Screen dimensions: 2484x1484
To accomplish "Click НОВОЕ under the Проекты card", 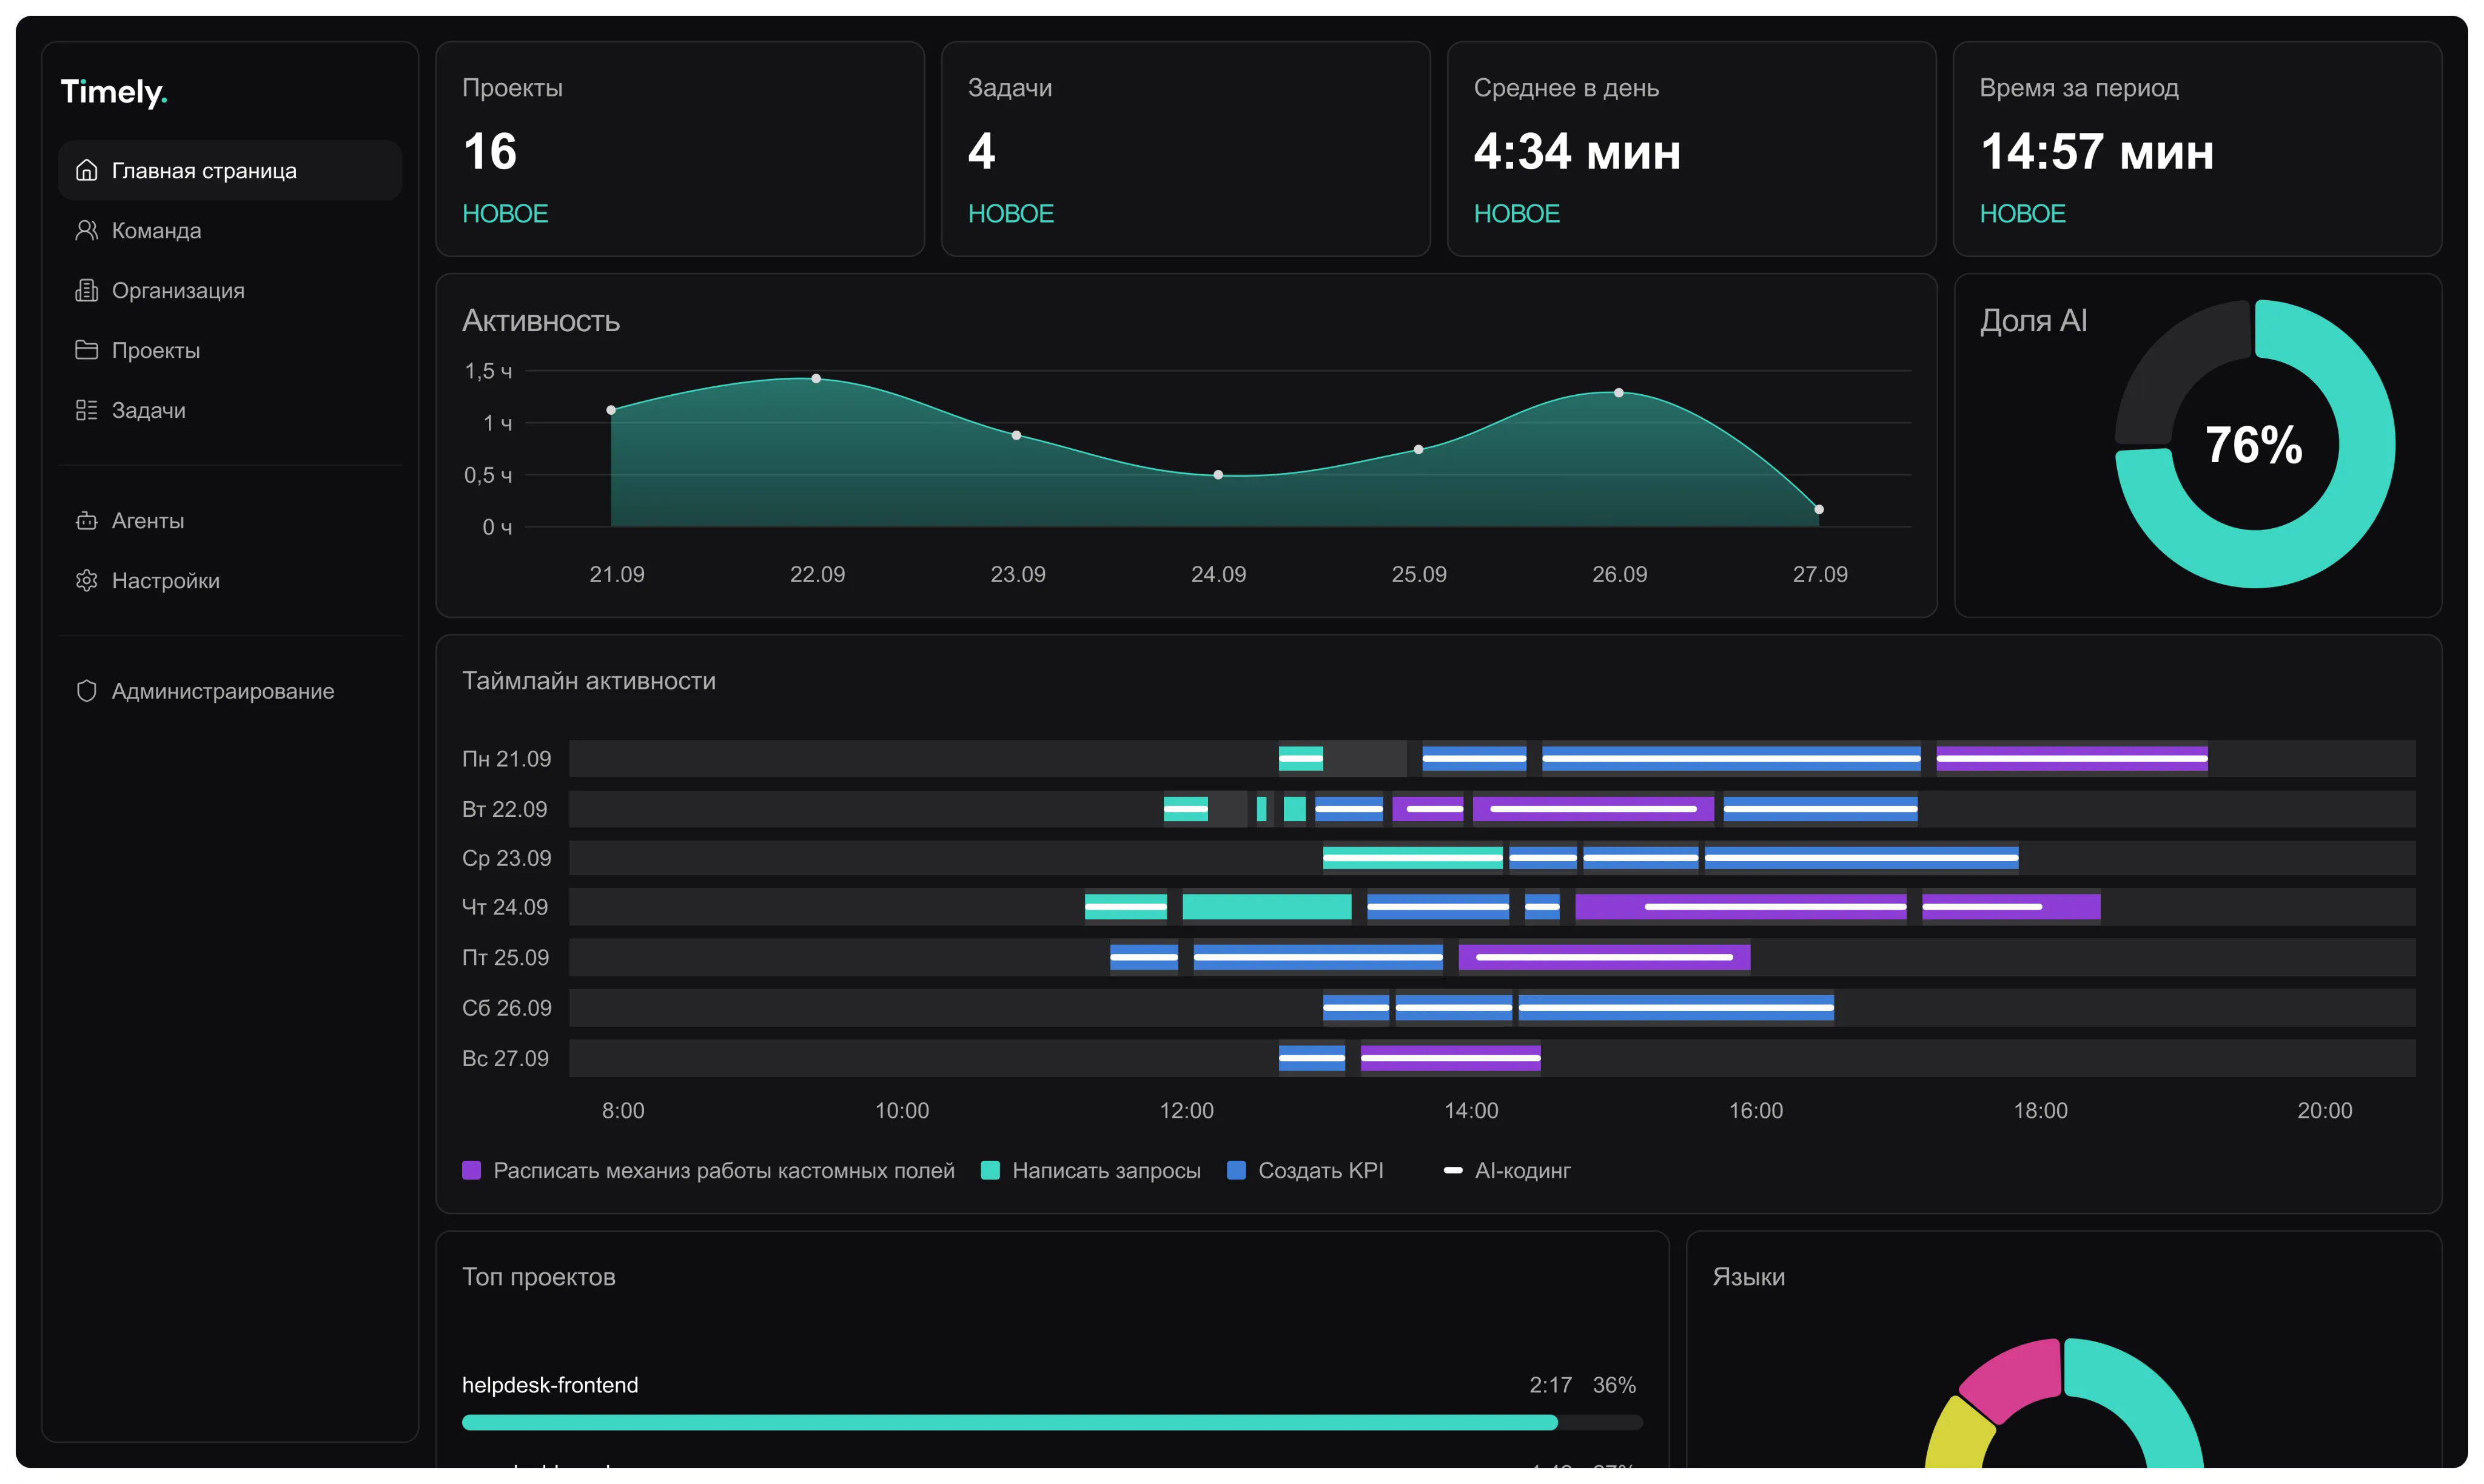I will [x=505, y=214].
